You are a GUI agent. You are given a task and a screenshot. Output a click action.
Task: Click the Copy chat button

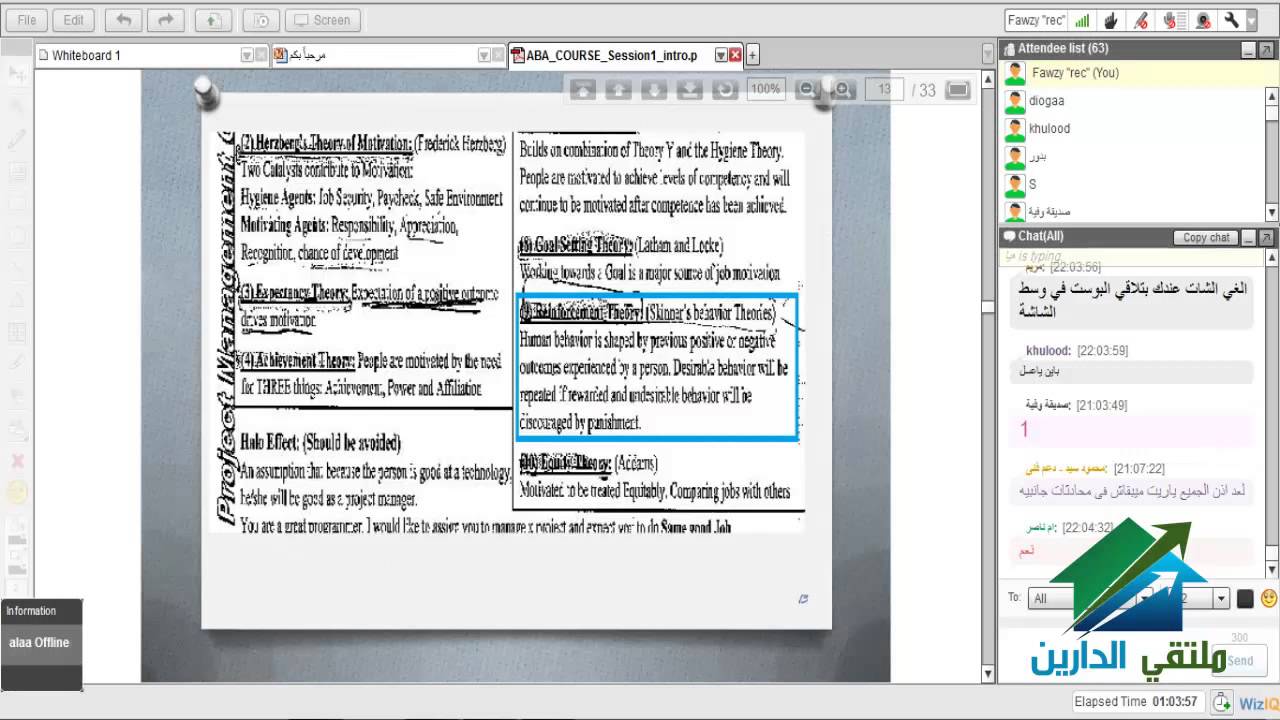[1206, 238]
